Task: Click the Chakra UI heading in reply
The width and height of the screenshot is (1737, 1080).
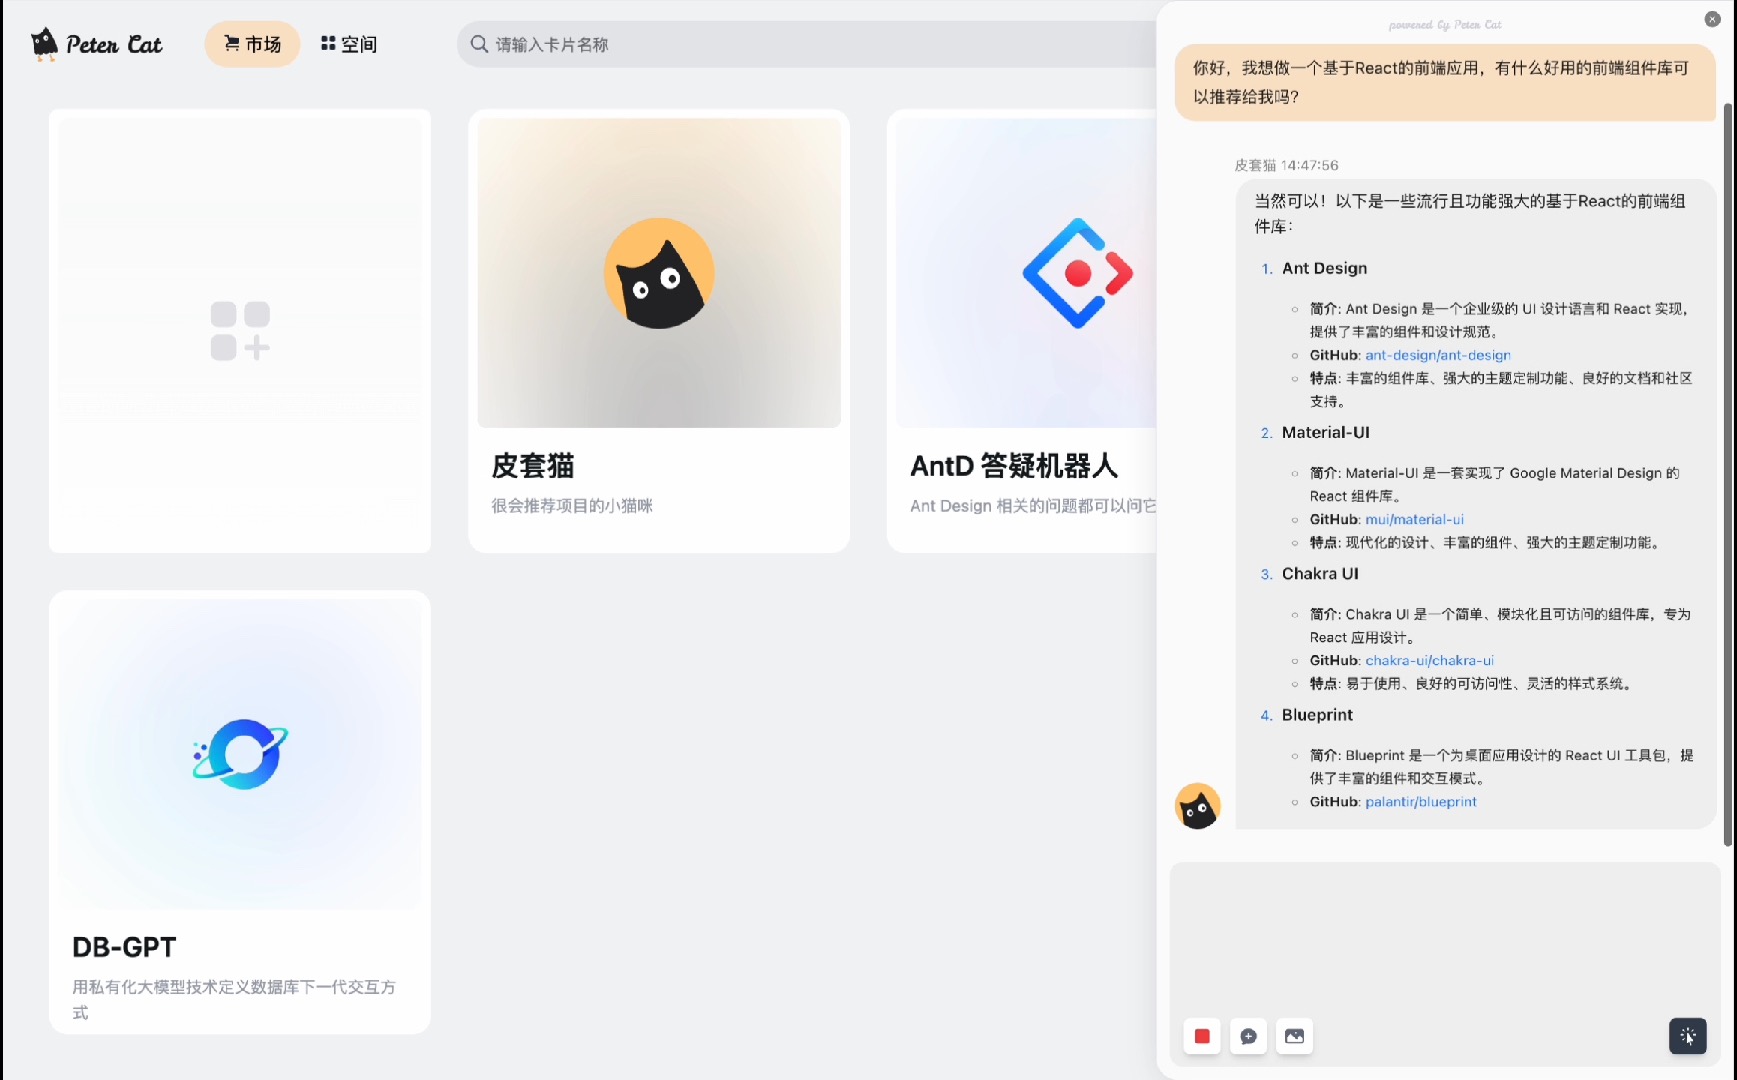Action: [x=1320, y=573]
